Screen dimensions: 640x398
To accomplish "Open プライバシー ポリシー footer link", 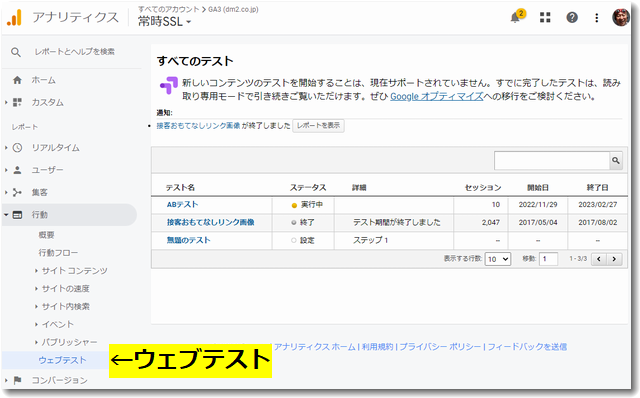I will tap(440, 347).
